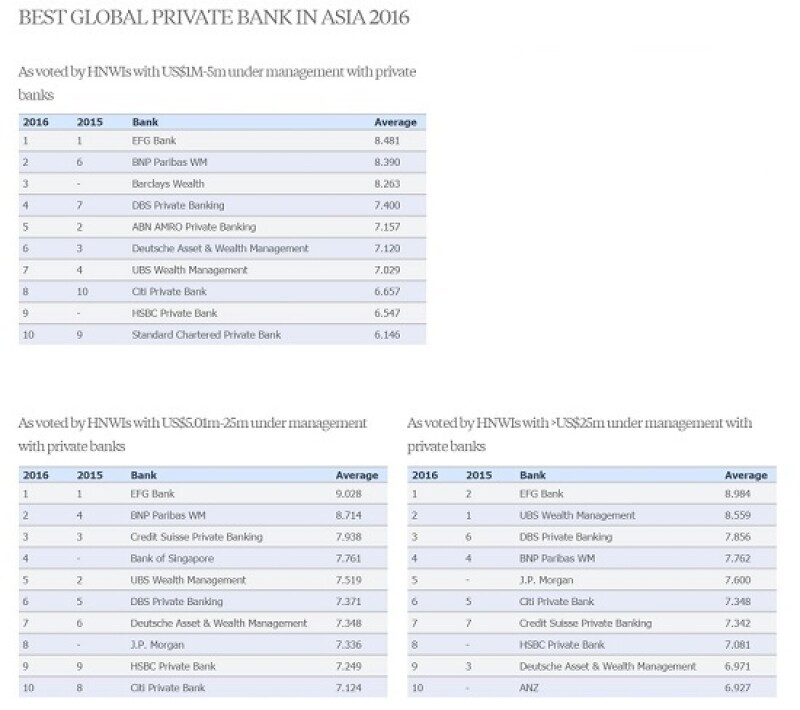Image resolution: width=800 pixels, height=710 pixels.
Task: Click the >US$25m under management subtitle
Action: click(x=580, y=434)
